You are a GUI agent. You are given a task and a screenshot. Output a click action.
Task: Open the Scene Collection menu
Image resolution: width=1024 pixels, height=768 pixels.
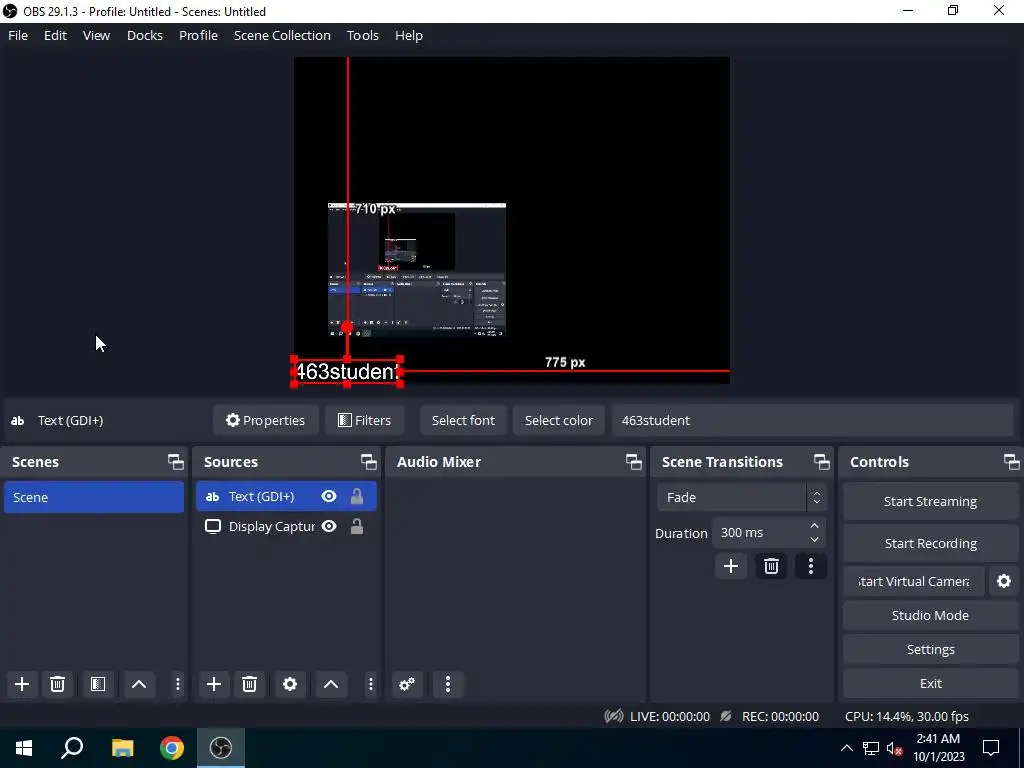point(282,35)
